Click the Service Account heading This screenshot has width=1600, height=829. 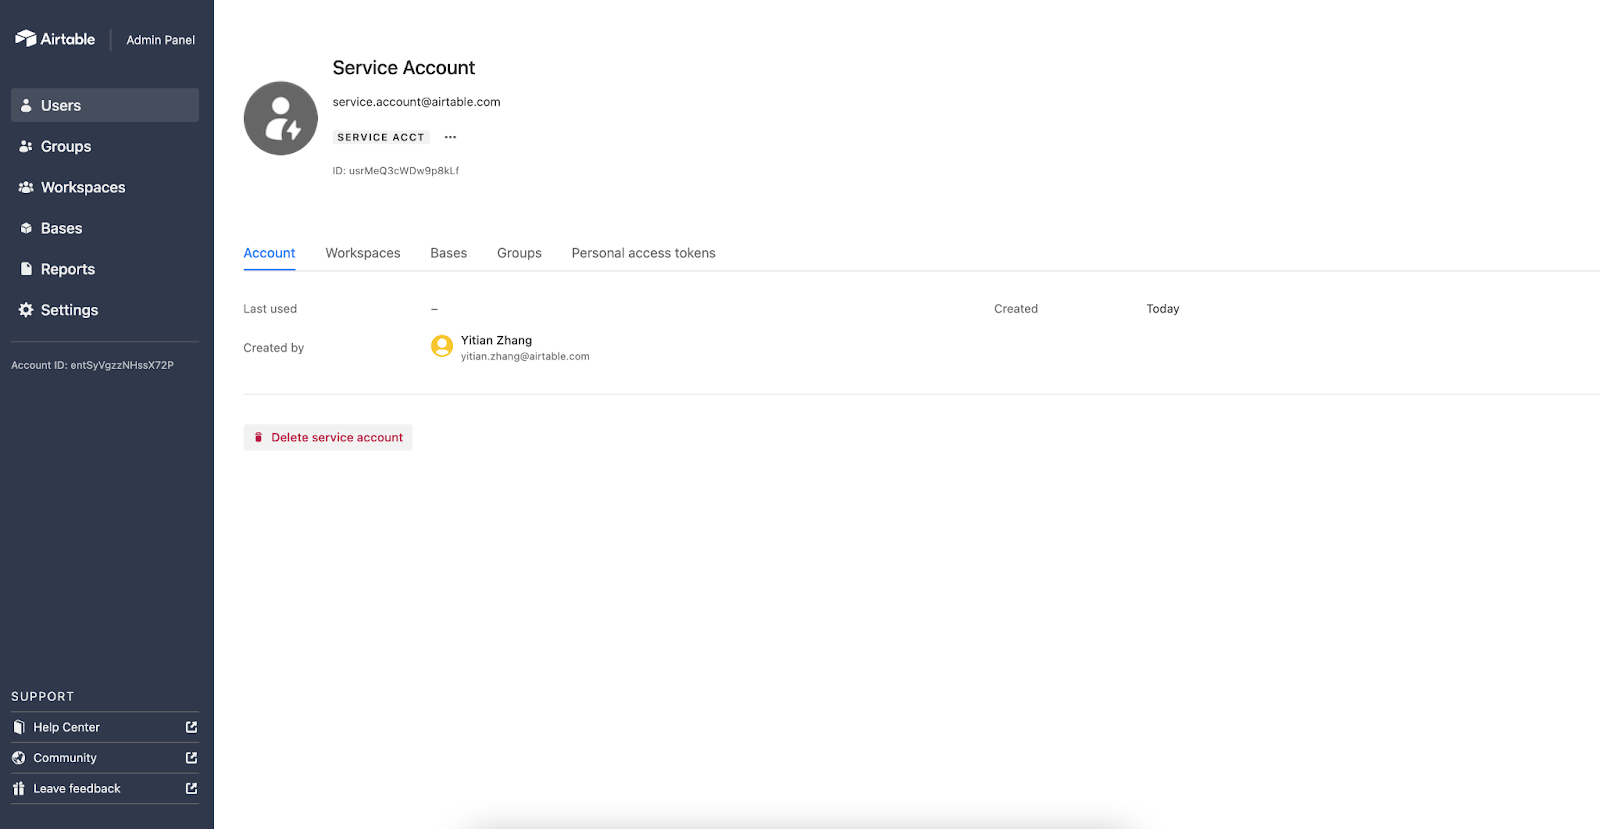point(404,68)
